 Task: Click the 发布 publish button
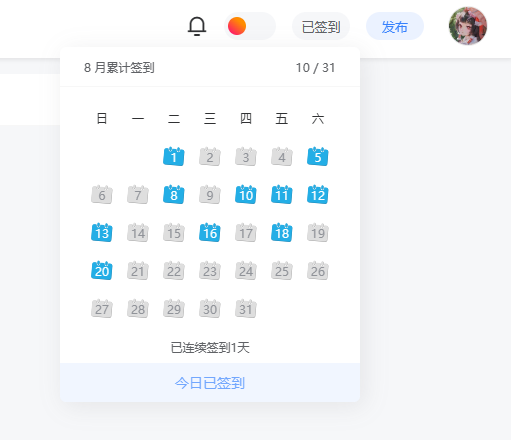point(395,26)
